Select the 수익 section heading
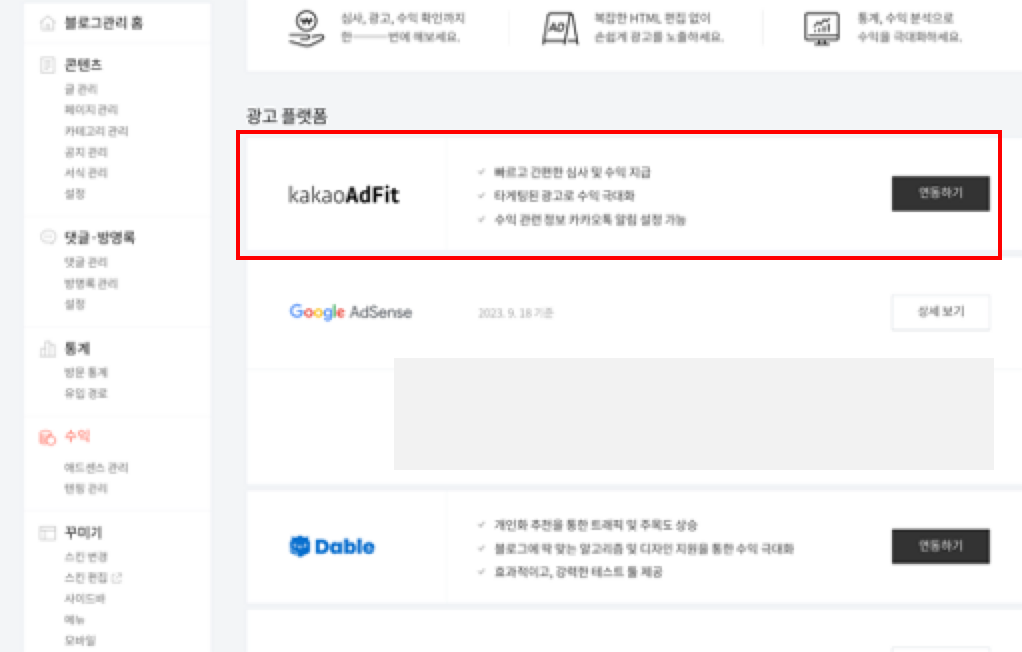This screenshot has width=1022, height=652. tap(77, 436)
